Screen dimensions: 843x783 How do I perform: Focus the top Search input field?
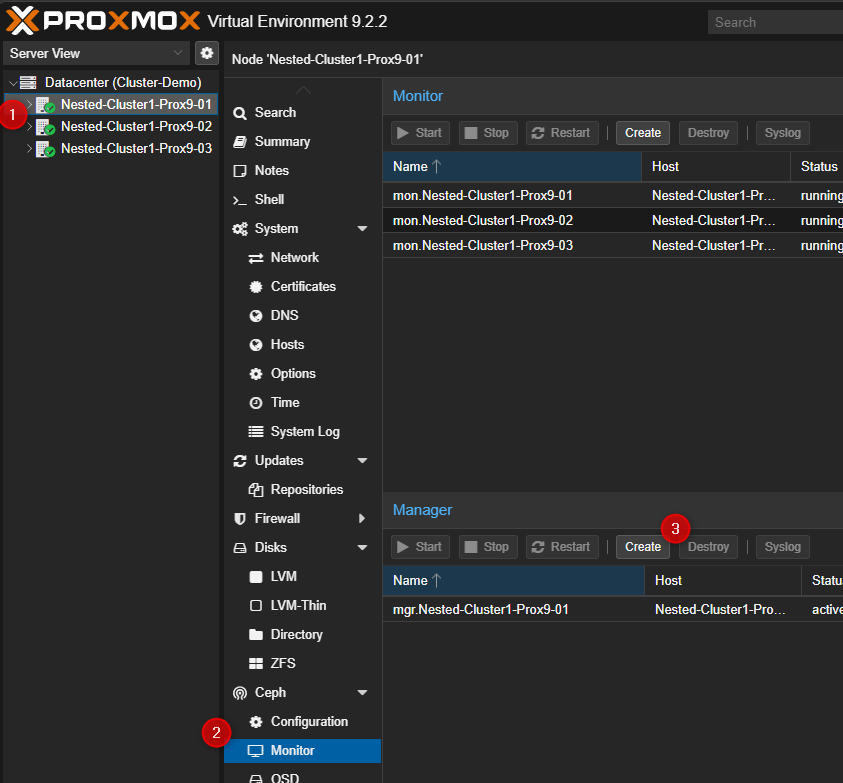tap(775, 22)
